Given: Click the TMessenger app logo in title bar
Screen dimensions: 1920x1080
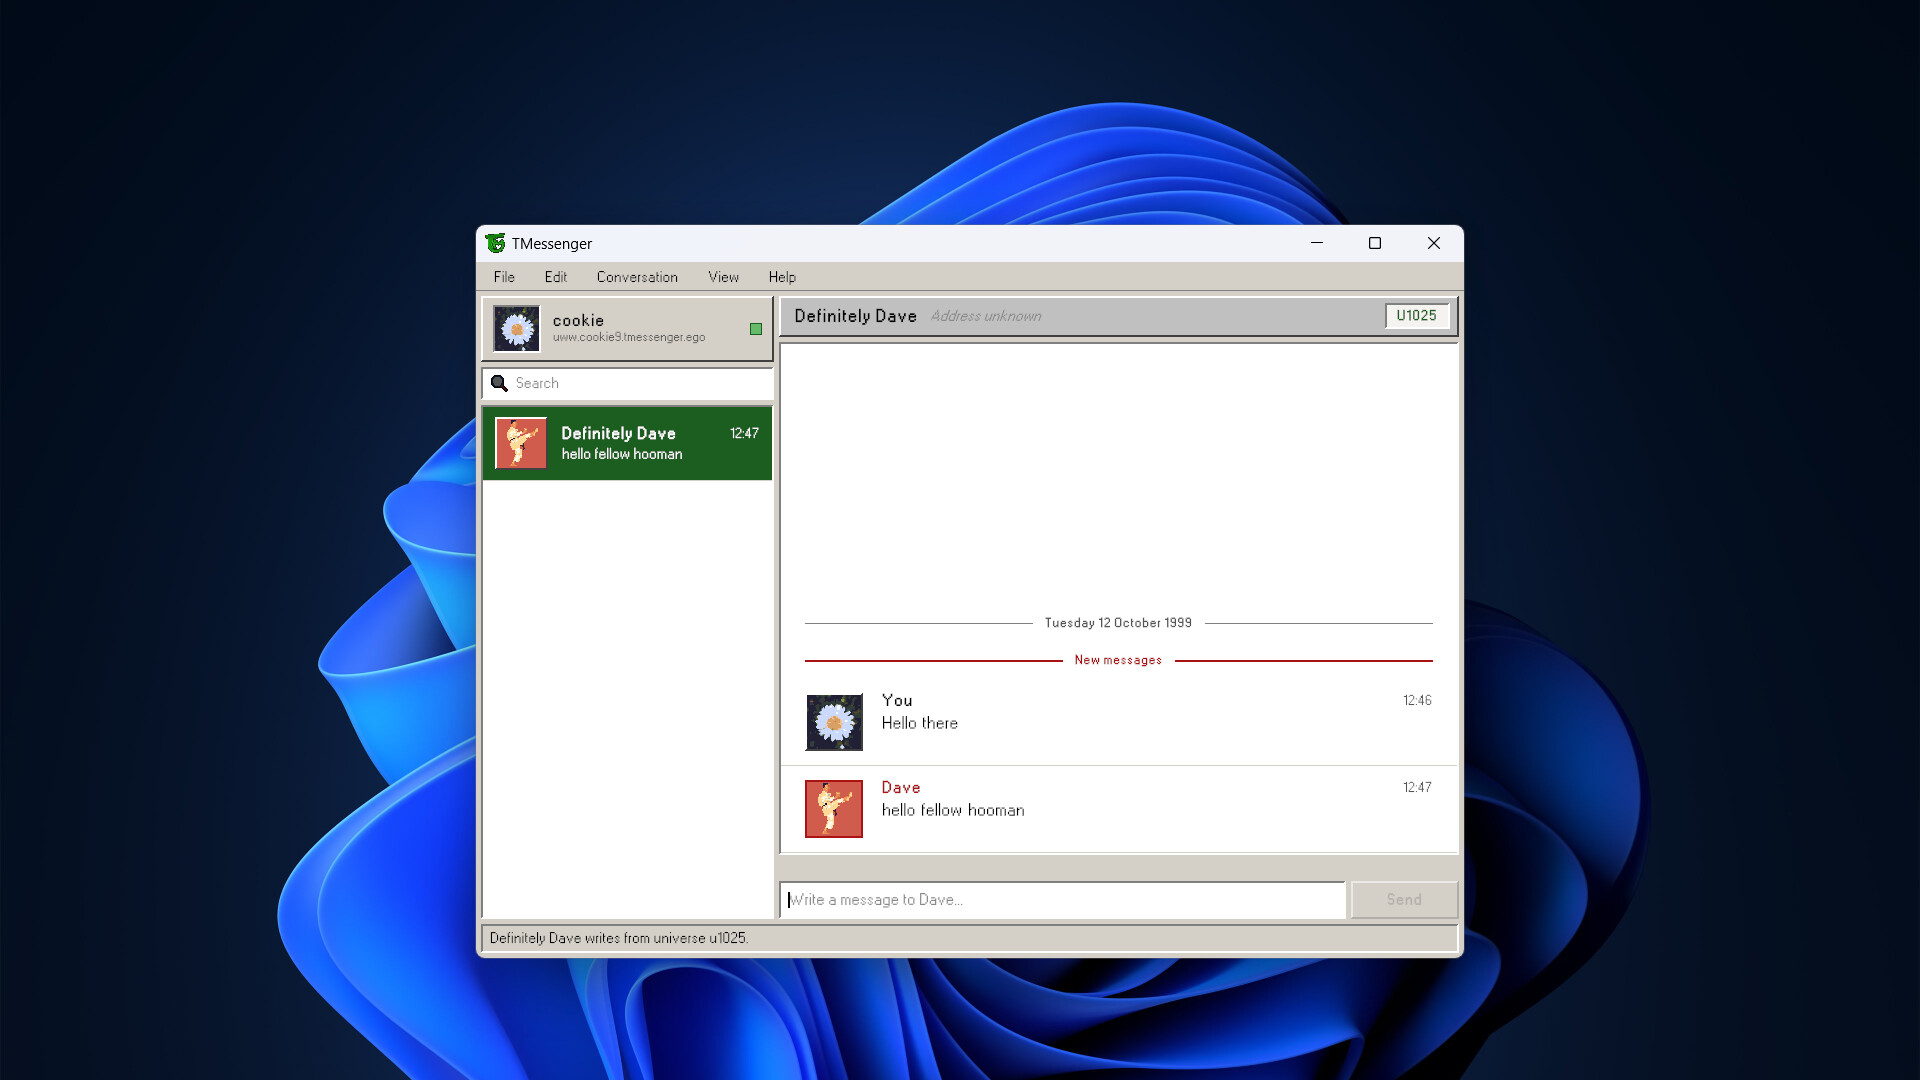Looking at the screenshot, I should 495,243.
